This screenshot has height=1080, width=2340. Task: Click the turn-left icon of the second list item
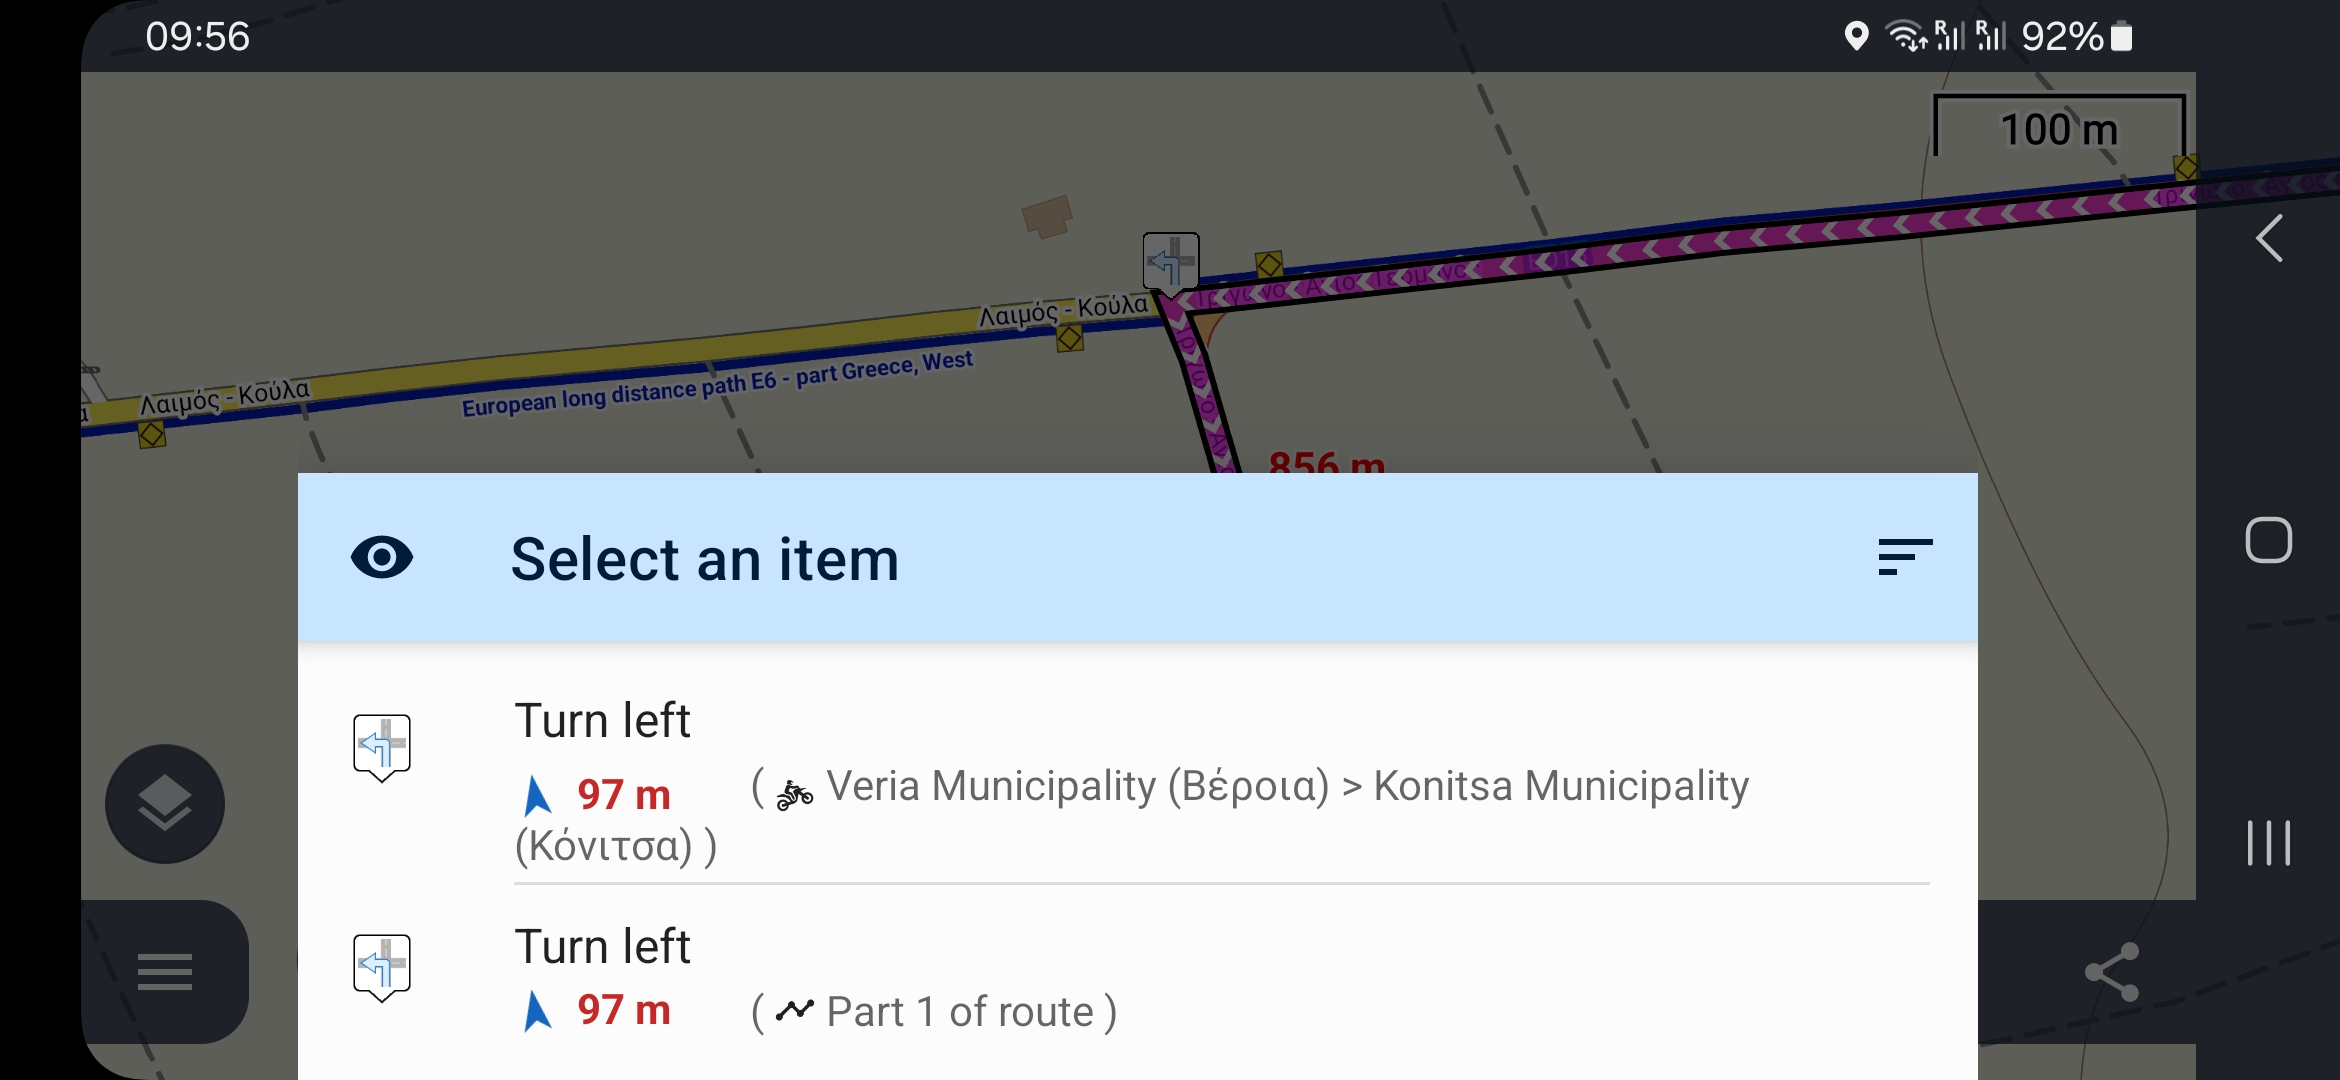tap(382, 966)
